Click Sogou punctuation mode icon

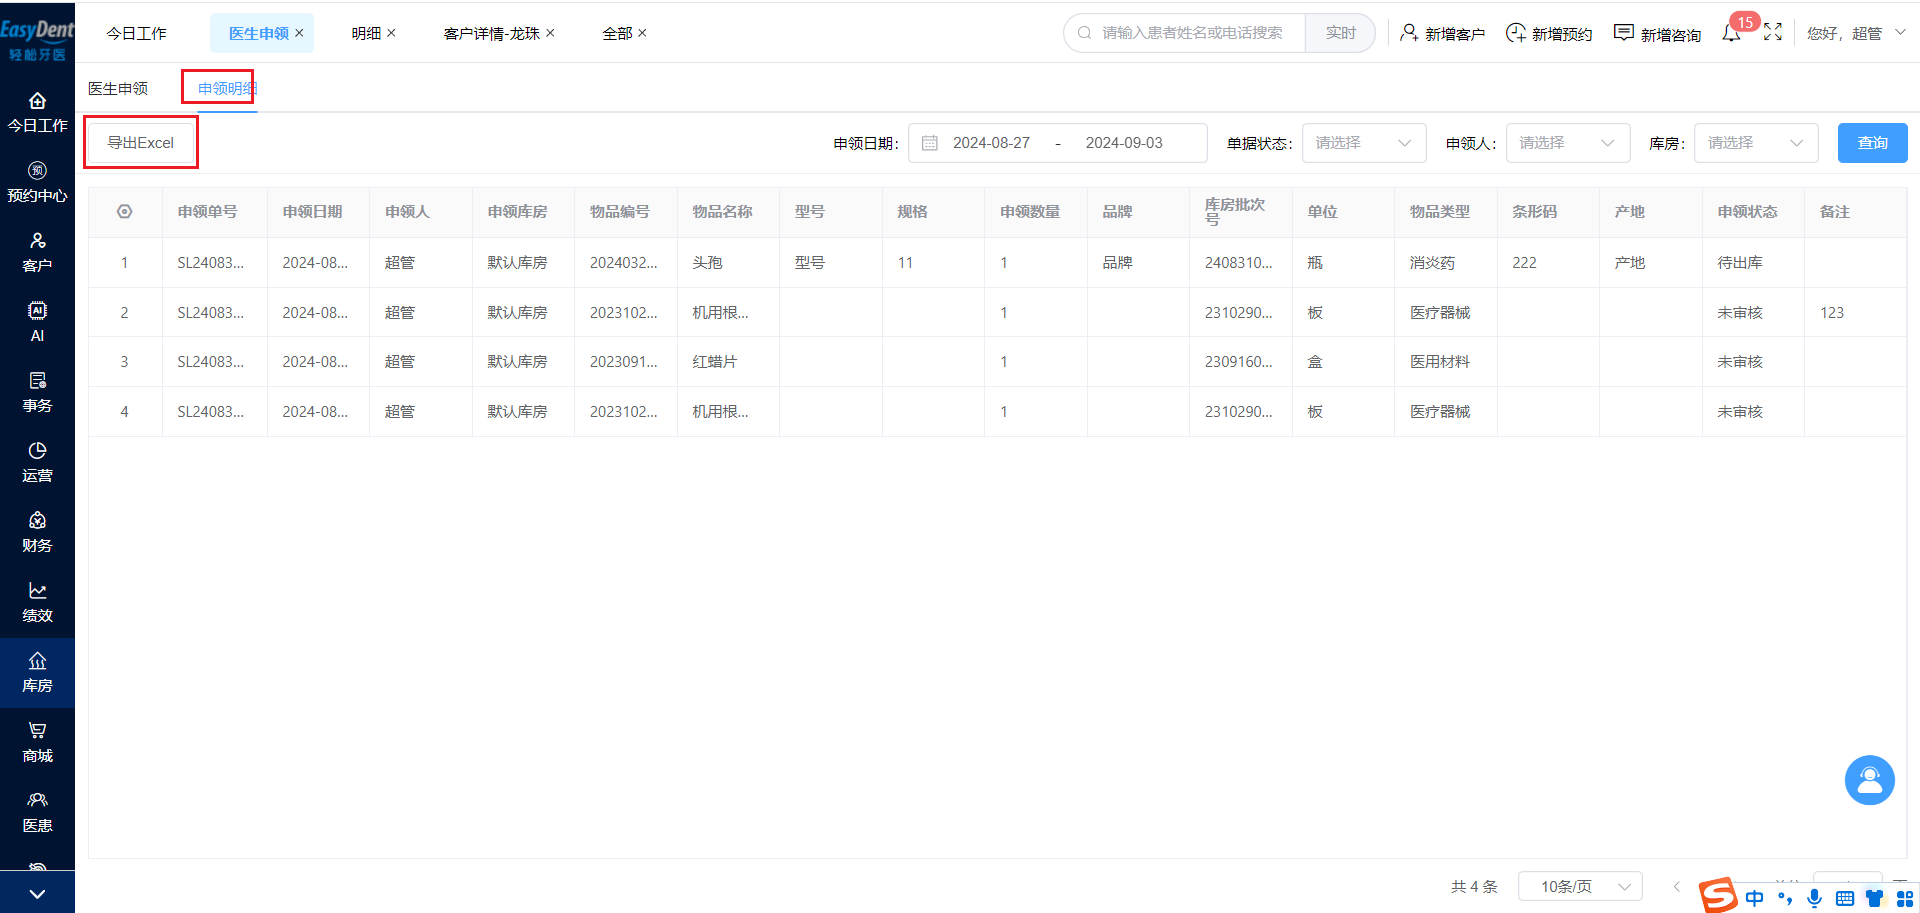(1785, 898)
